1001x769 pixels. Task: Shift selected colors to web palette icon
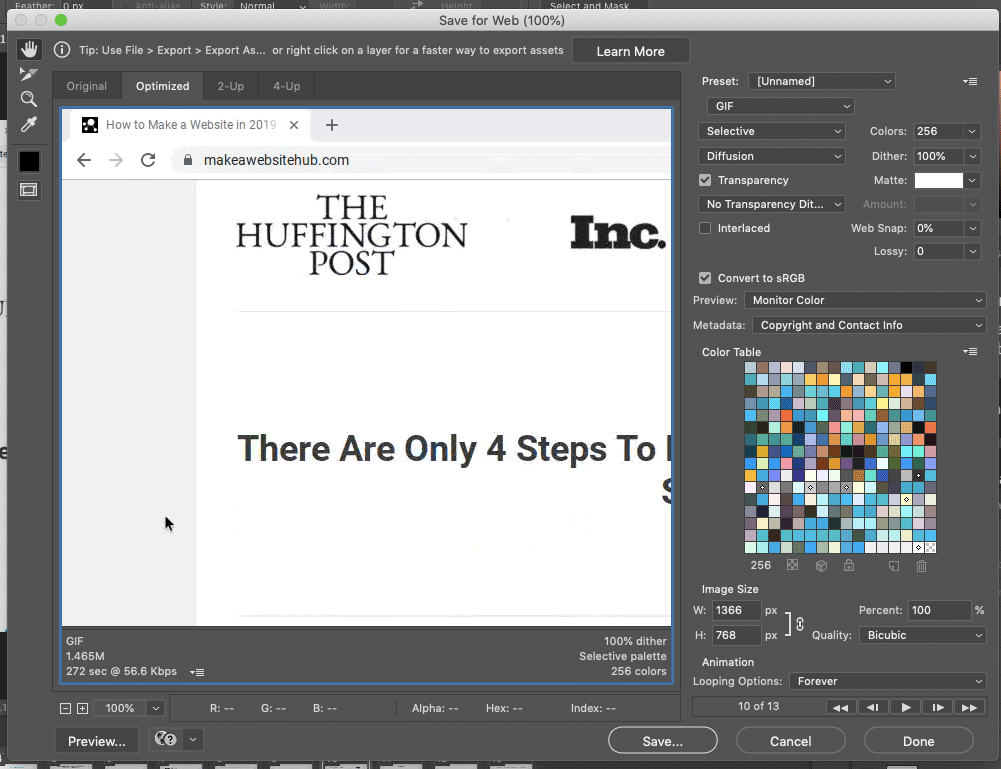point(822,565)
